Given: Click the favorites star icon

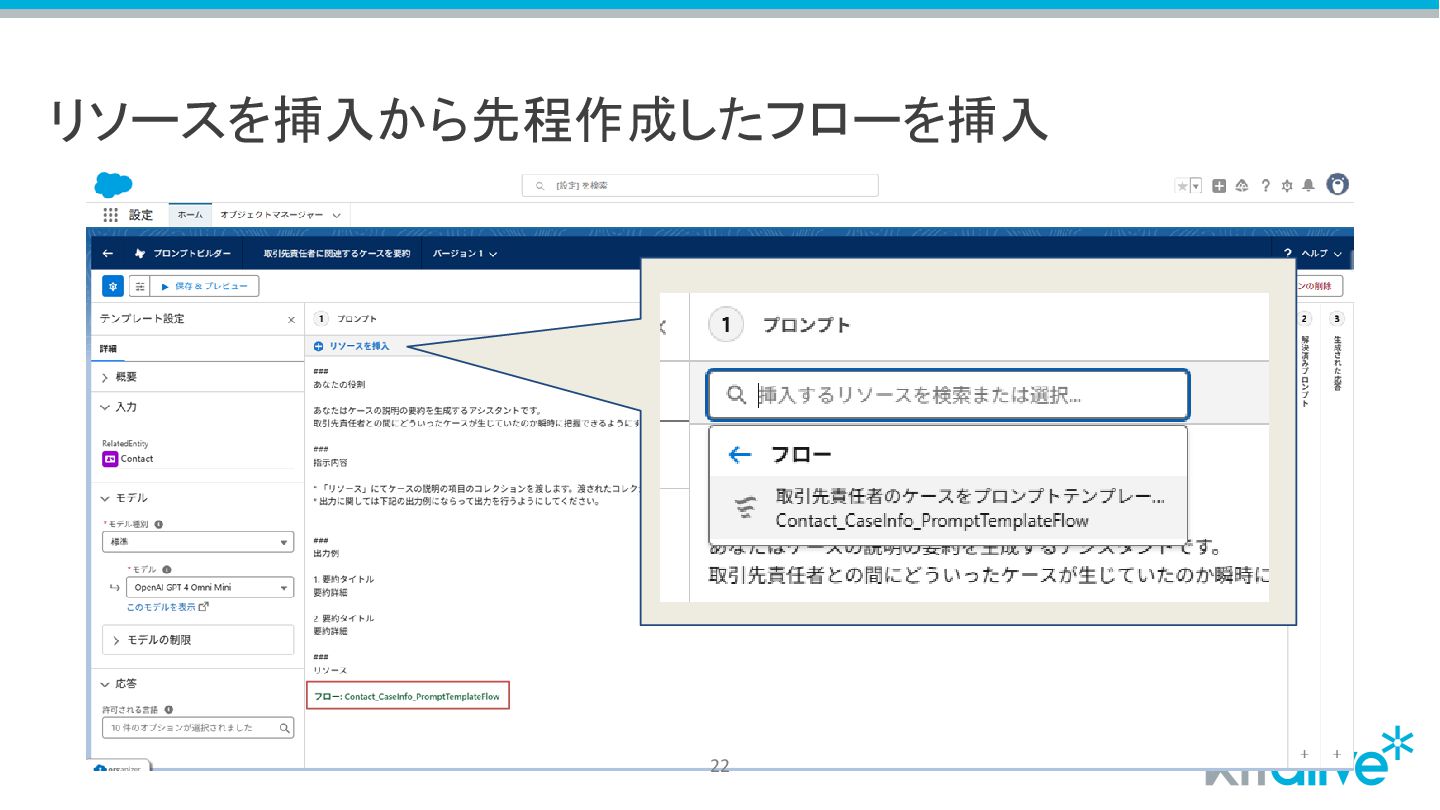Looking at the screenshot, I should tap(1182, 186).
